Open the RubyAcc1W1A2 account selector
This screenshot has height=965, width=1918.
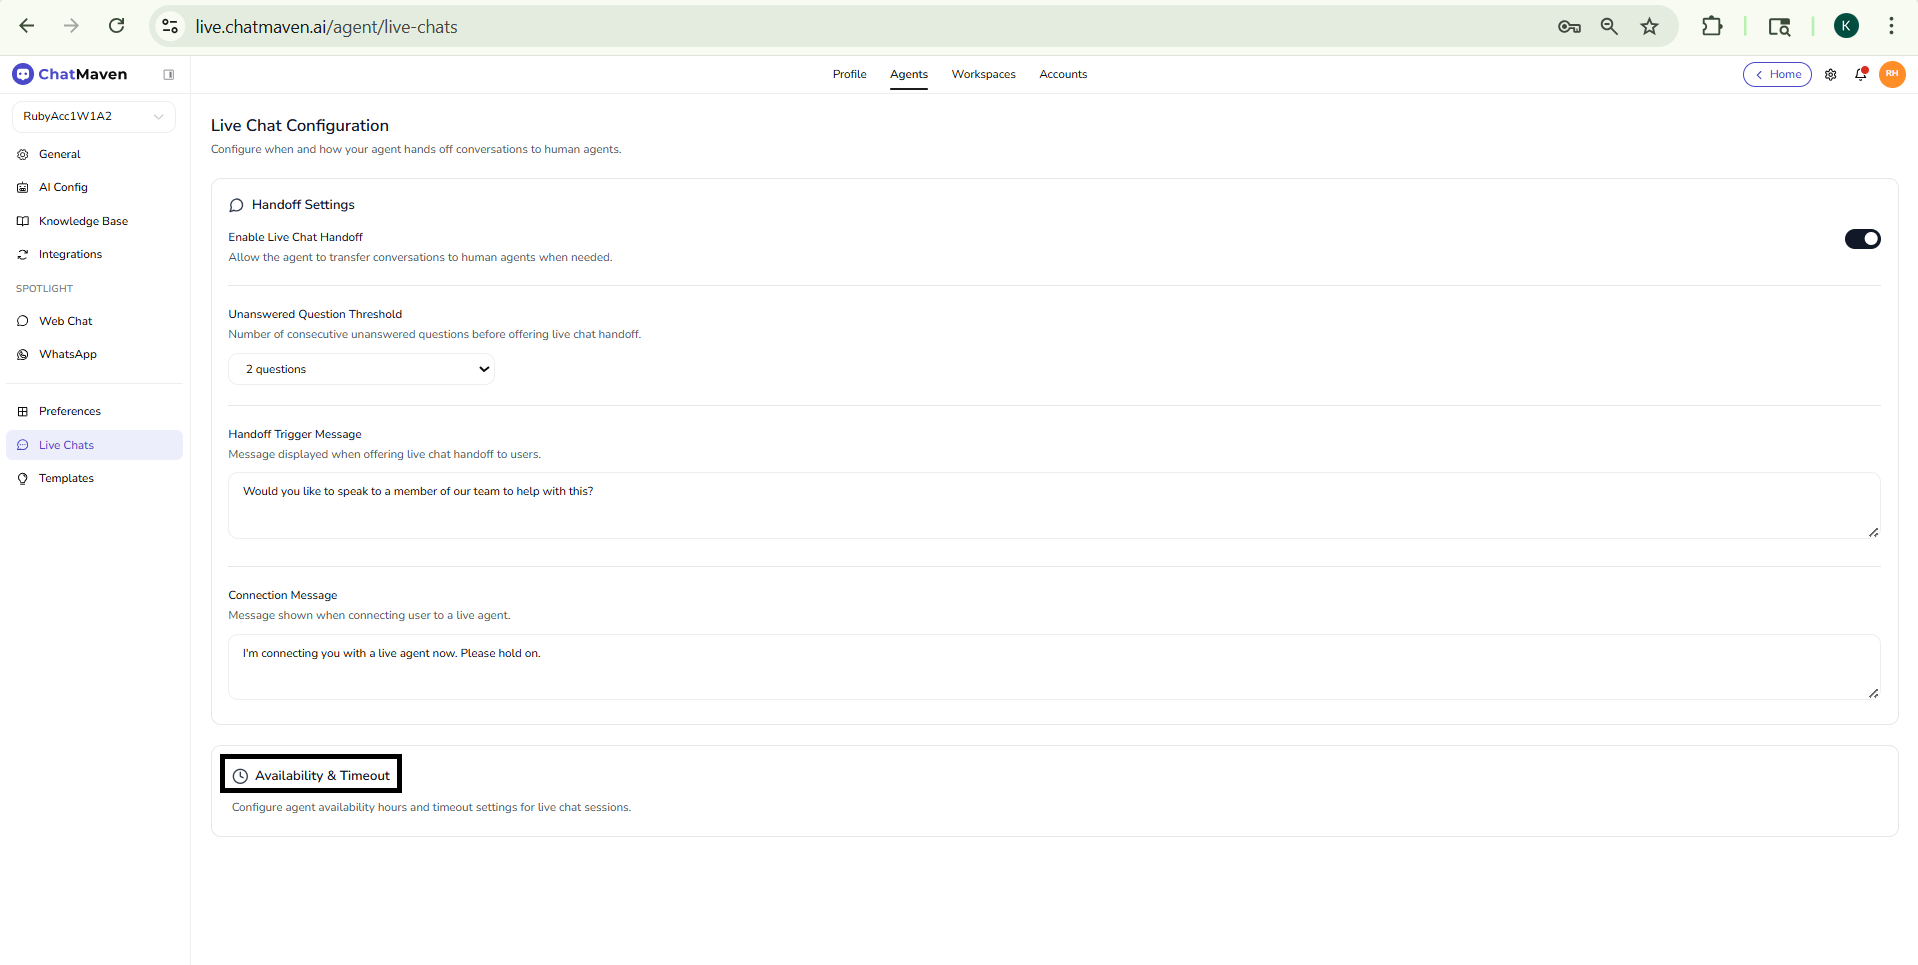[x=93, y=116]
